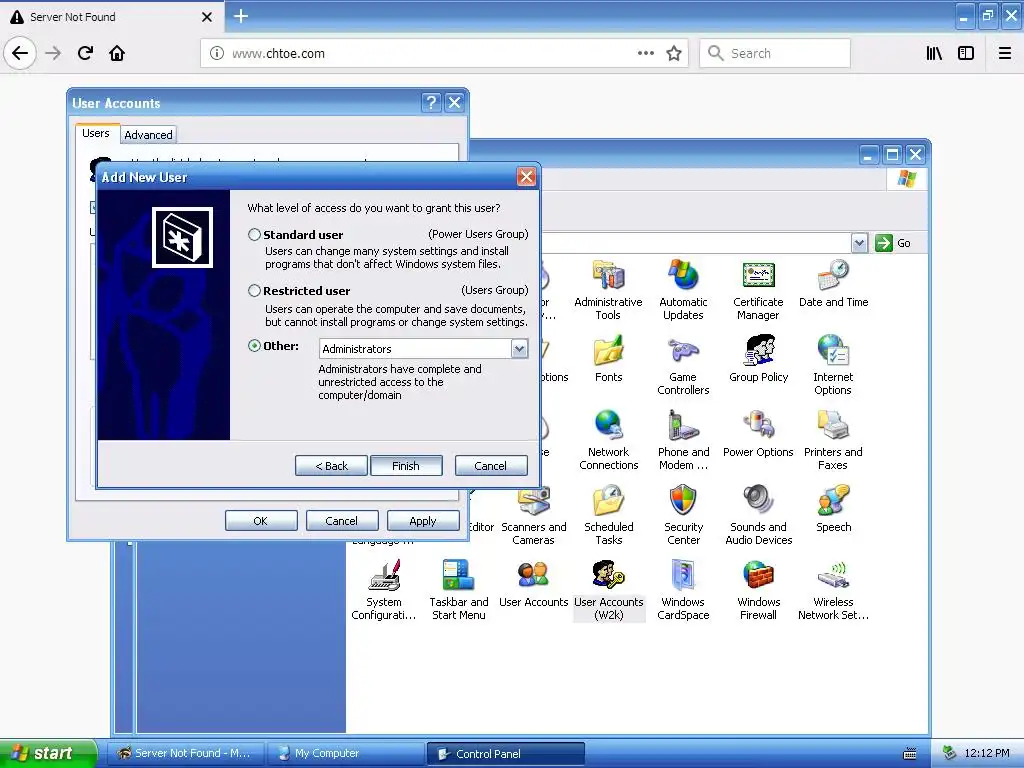Open Sounds and Audio Devices icon

pos(758,515)
